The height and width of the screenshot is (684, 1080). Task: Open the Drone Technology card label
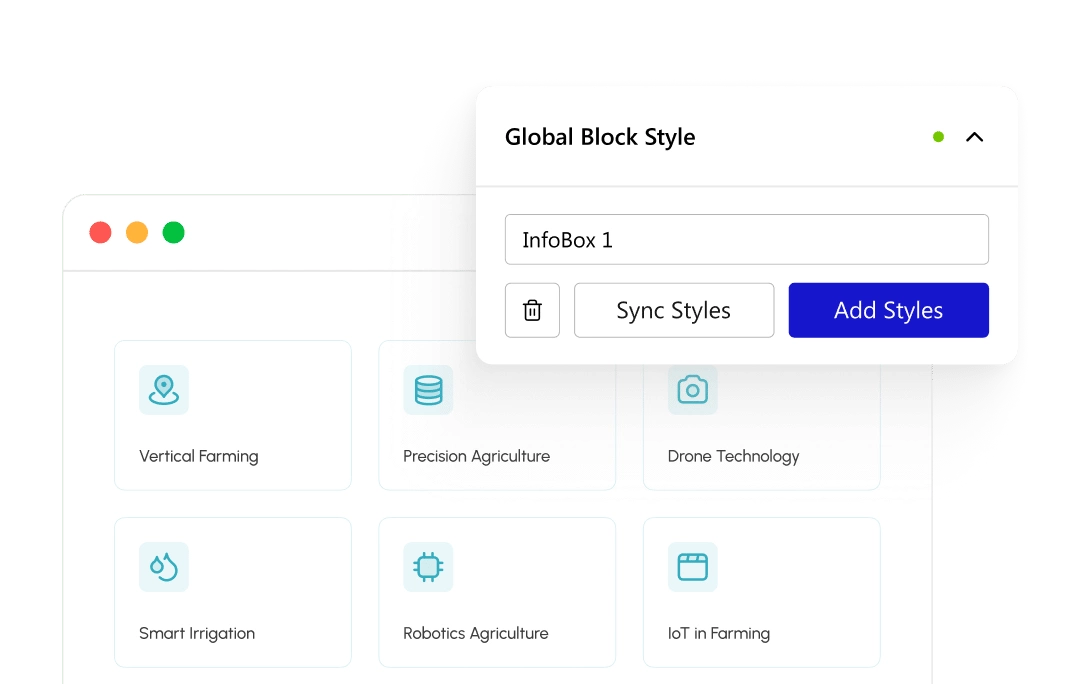pyautogui.click(x=733, y=456)
